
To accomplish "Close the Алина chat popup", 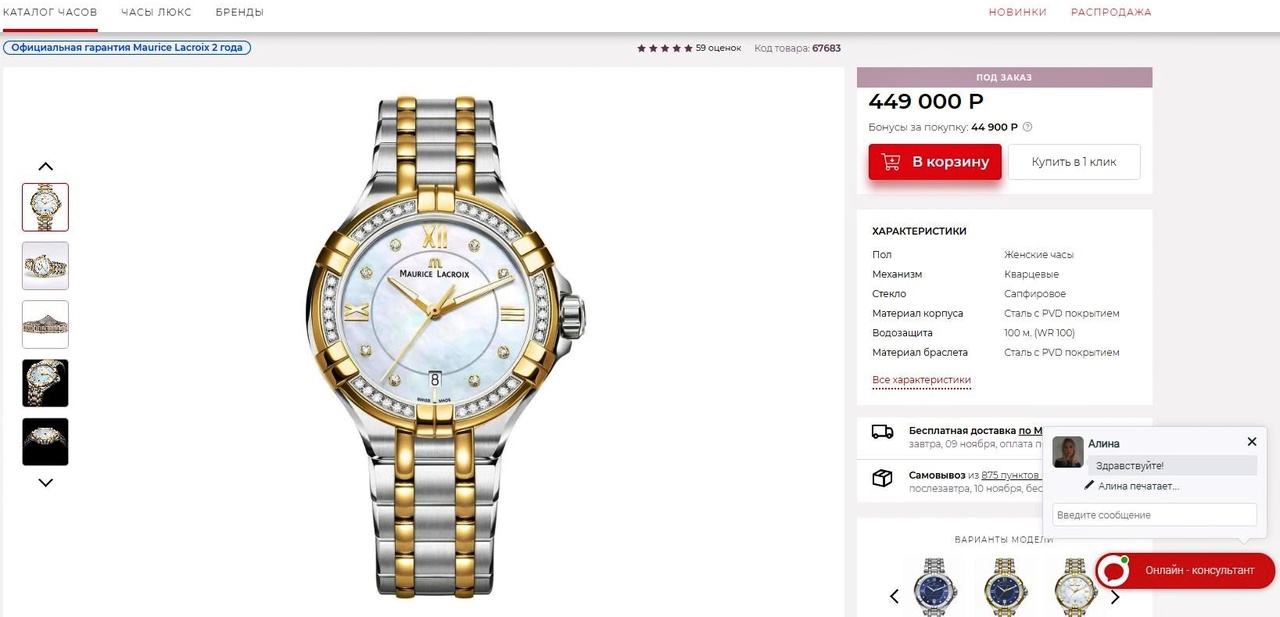I will click(1251, 441).
